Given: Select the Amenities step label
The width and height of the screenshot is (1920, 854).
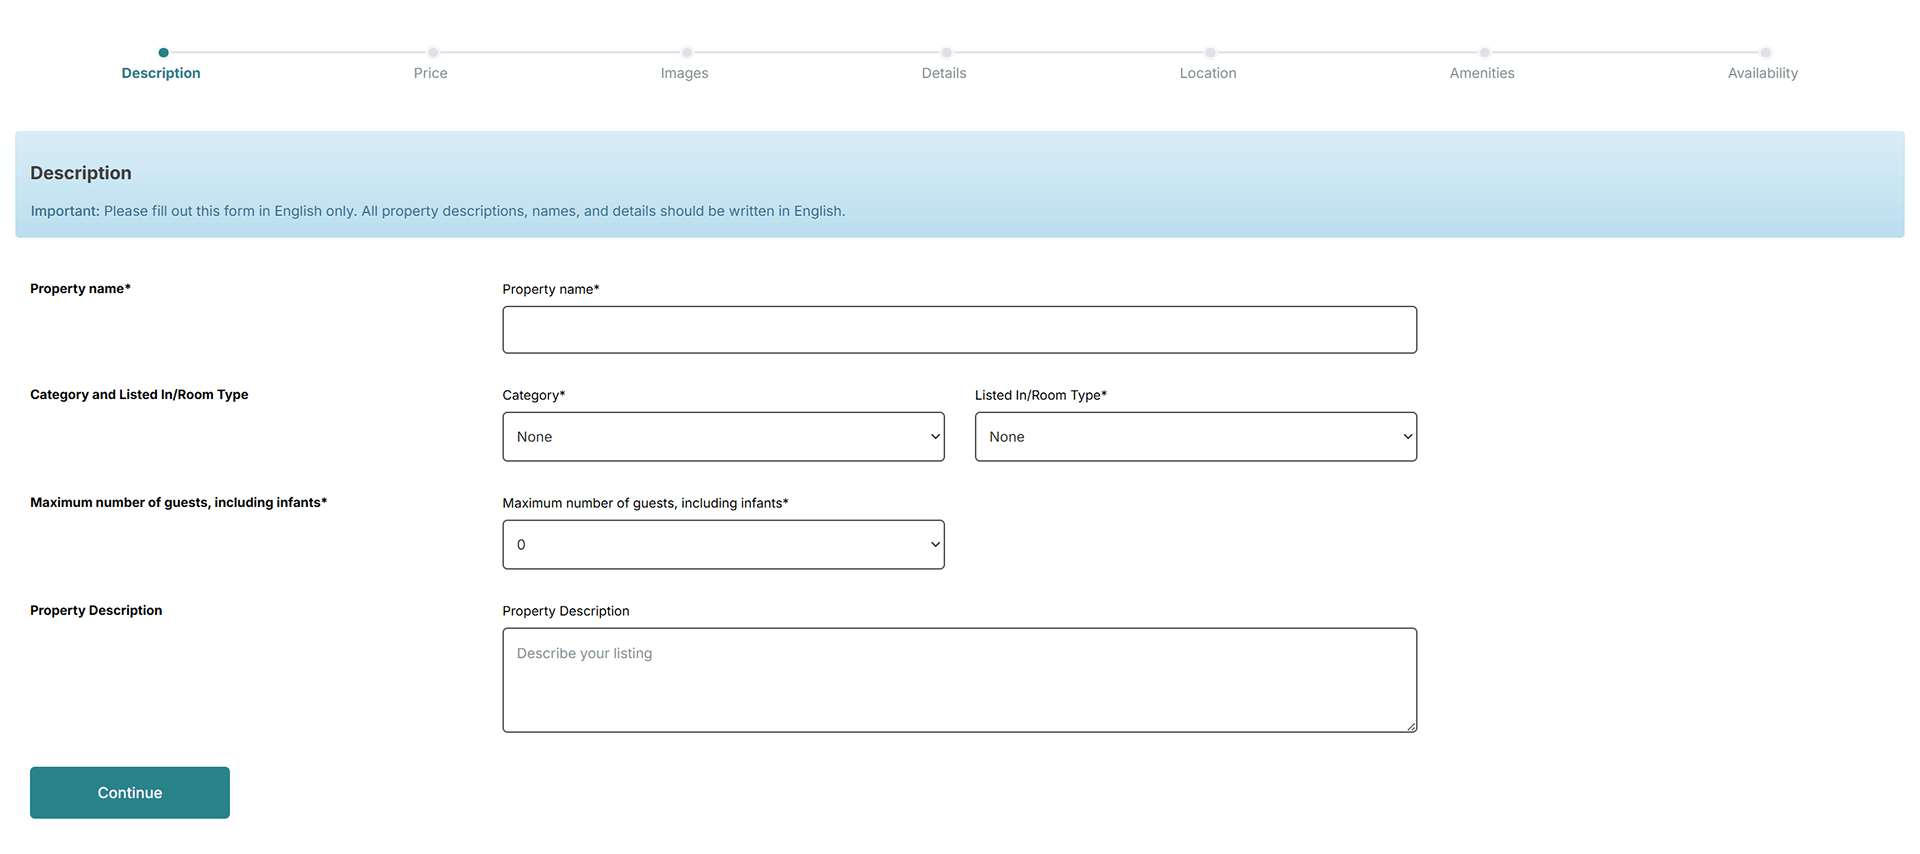Looking at the screenshot, I should point(1481,73).
